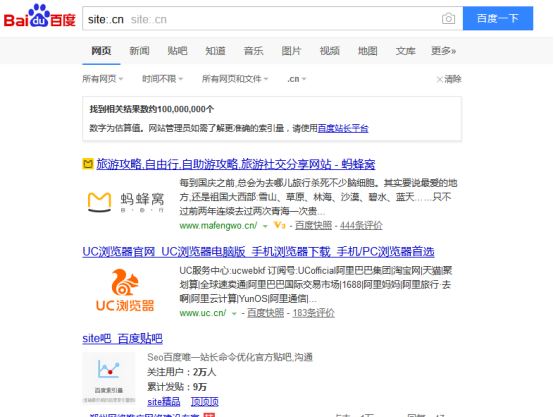Expand the 所有网页 filter dropdown
Screen dimensions: 554x417
[102, 79]
